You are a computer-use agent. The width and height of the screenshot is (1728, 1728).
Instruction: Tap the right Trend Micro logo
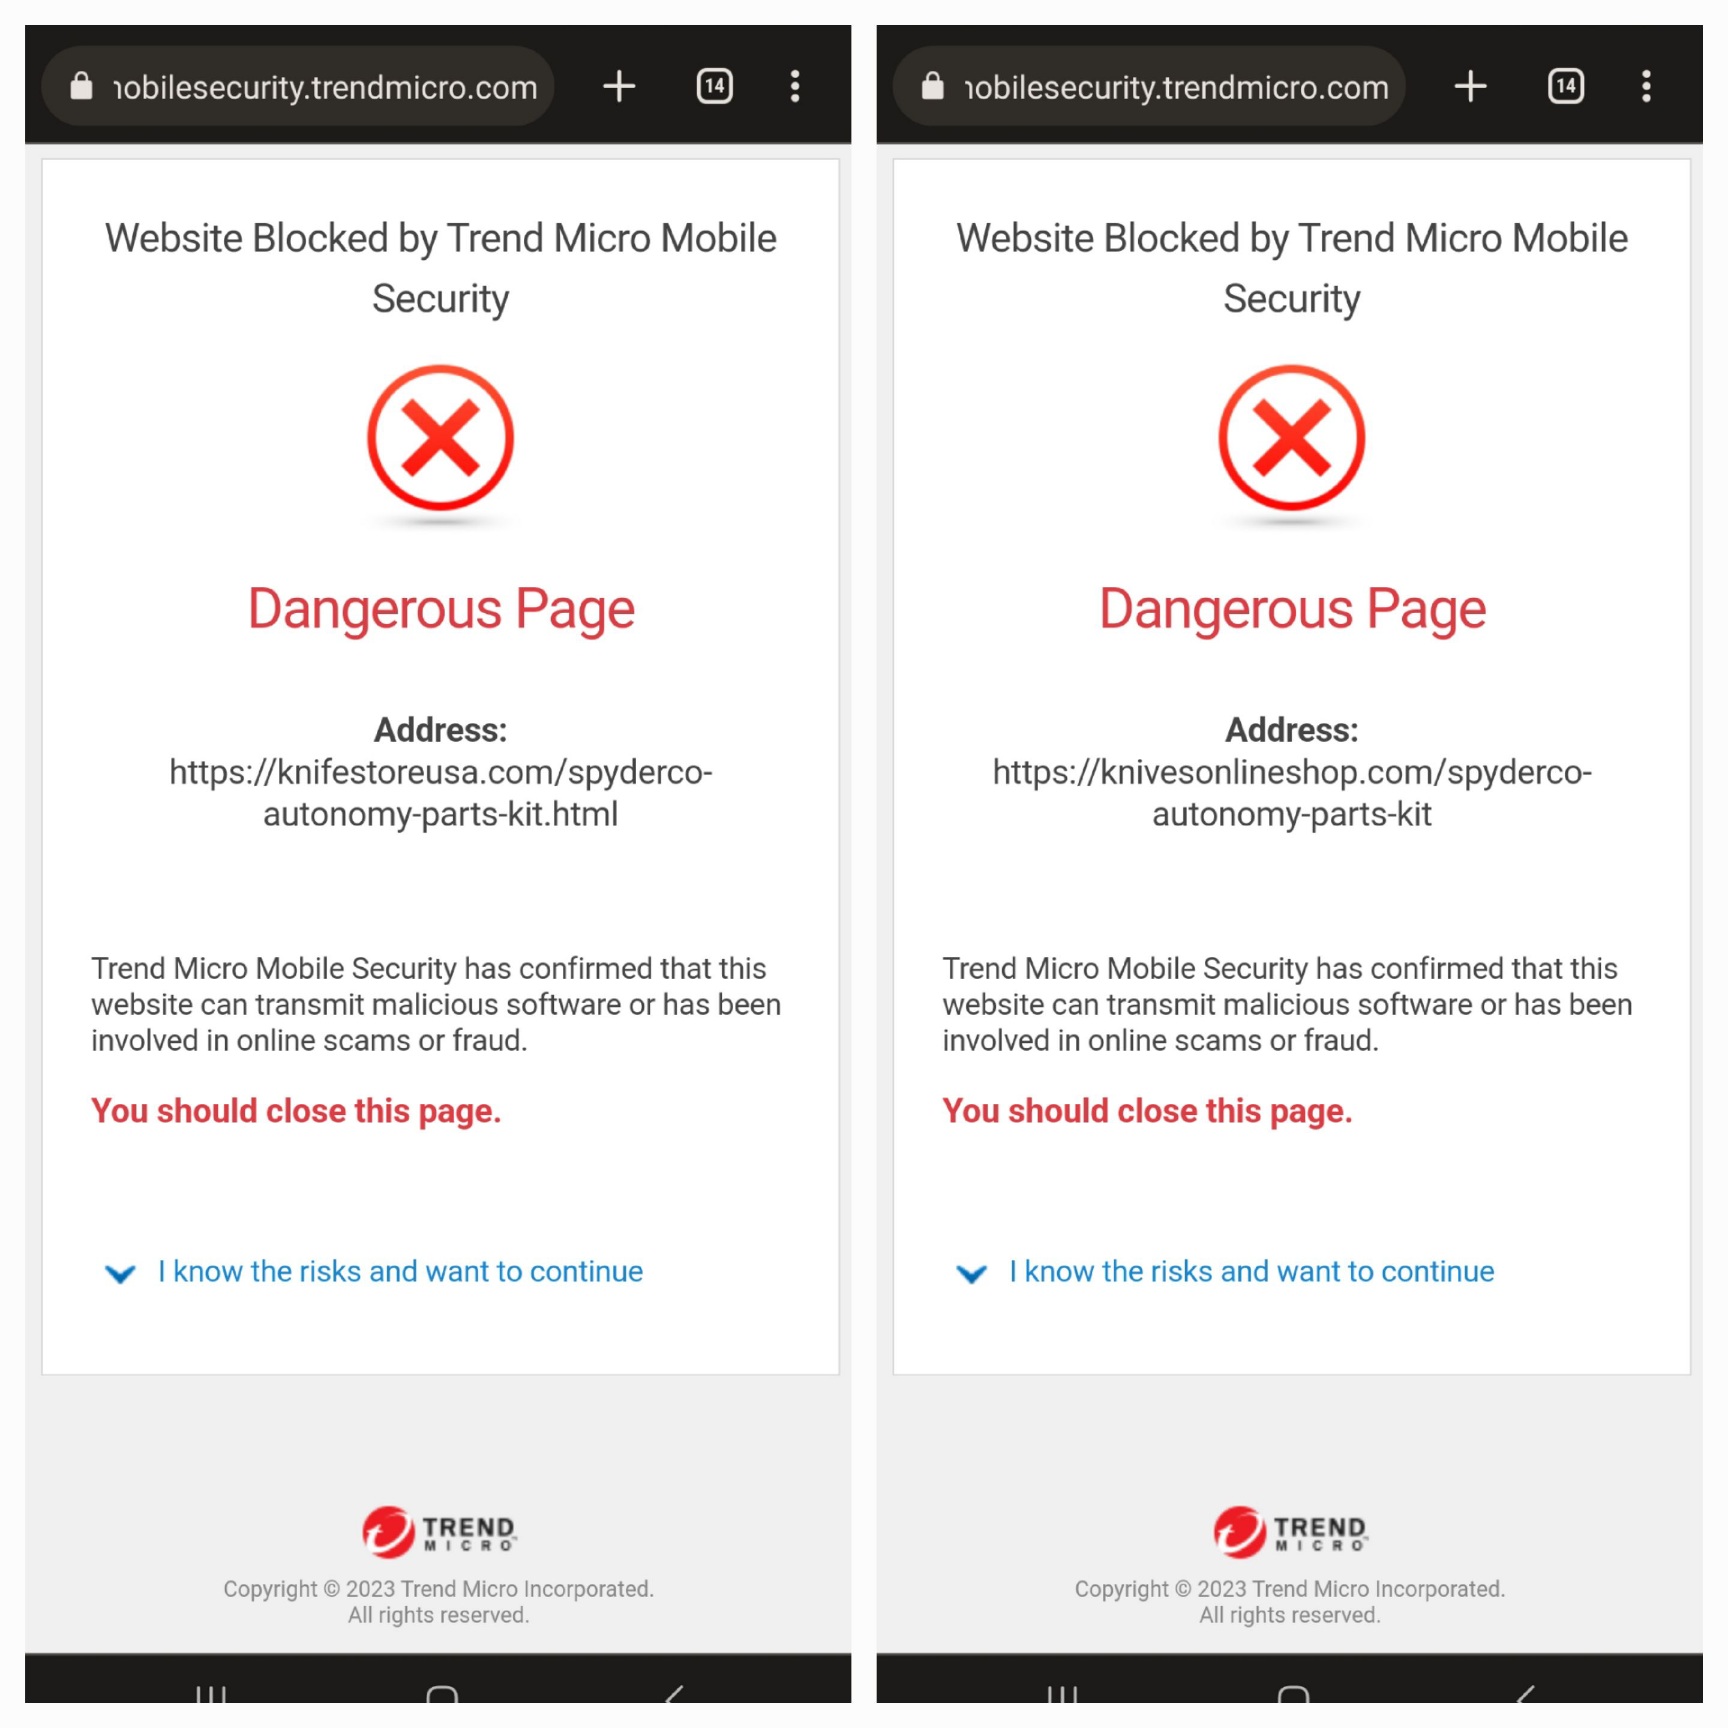tap(1290, 1532)
